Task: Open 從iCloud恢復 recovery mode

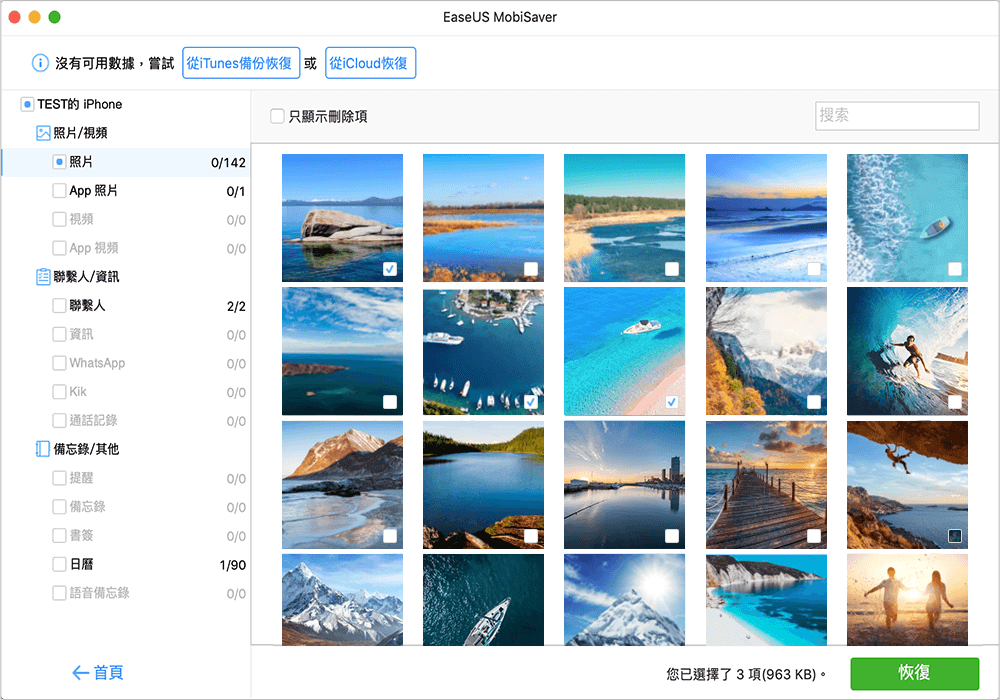Action: (371, 62)
